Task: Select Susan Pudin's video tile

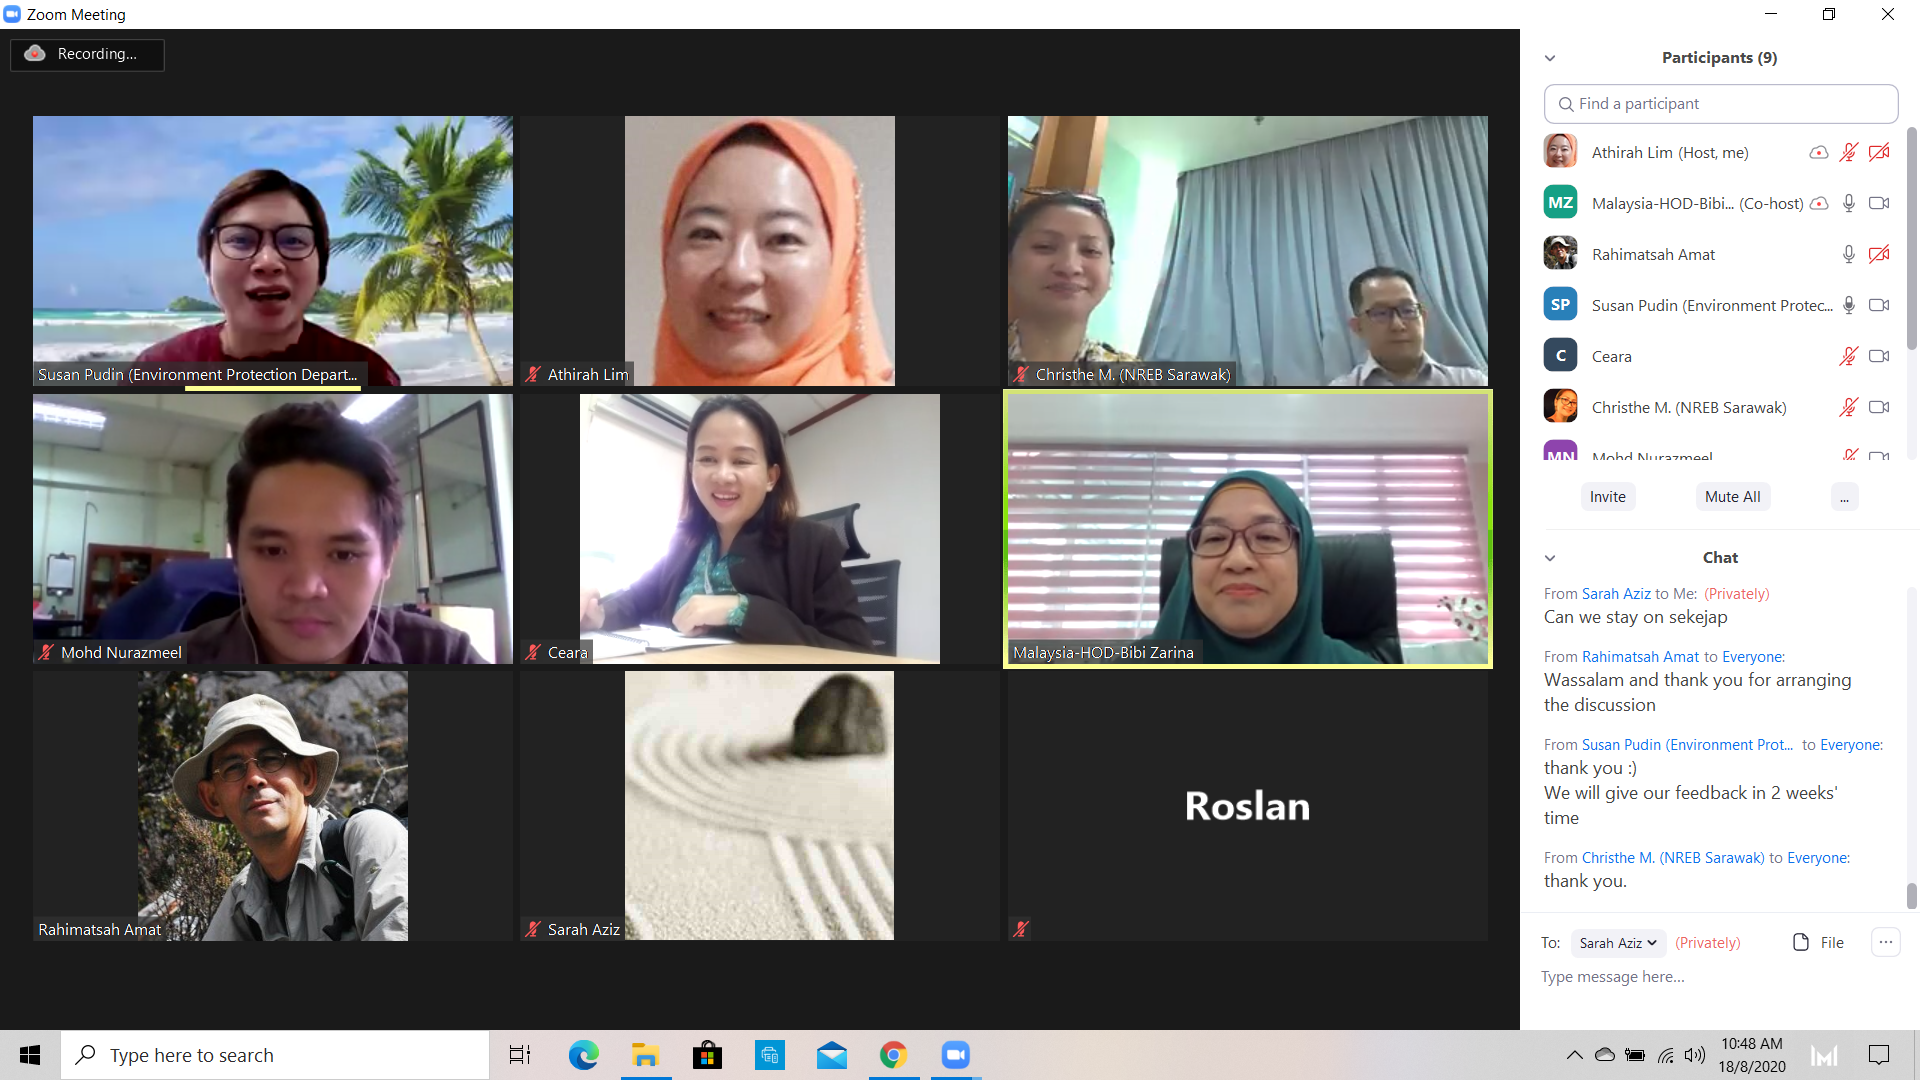Action: [x=273, y=251]
